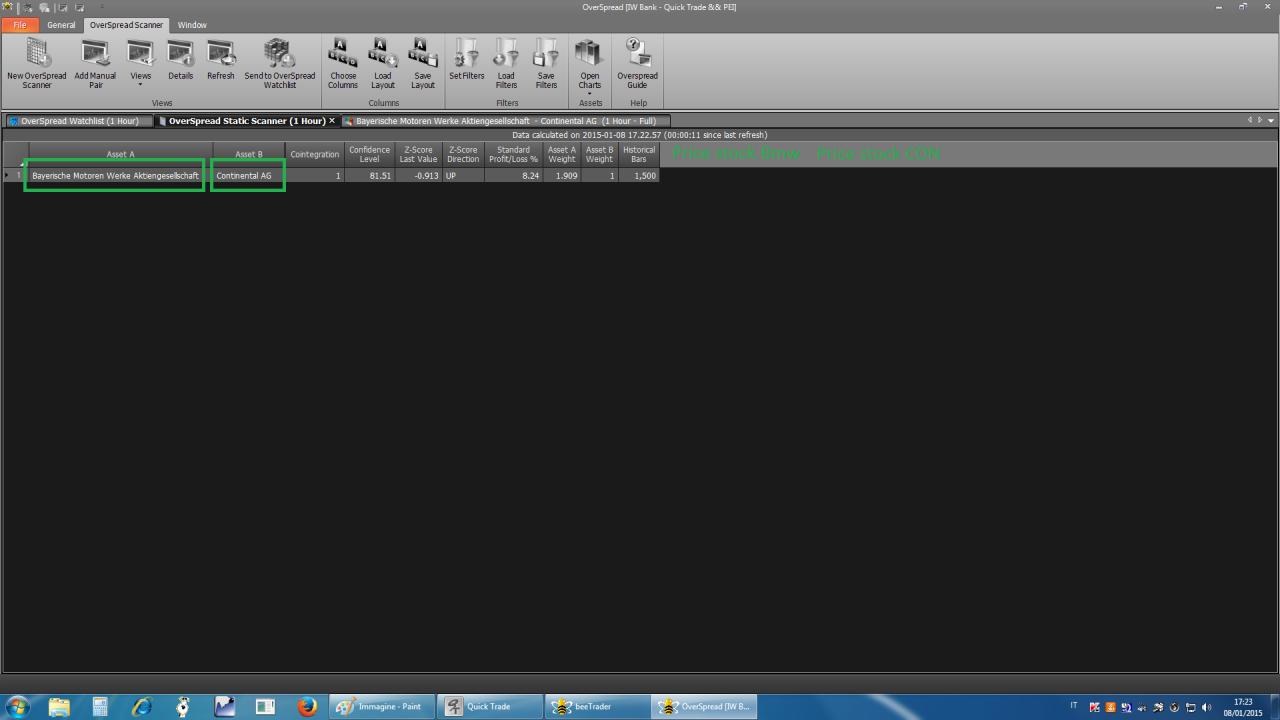Sort by Confidence Level column header
Viewport: 1280px width, 720px height.
point(369,154)
